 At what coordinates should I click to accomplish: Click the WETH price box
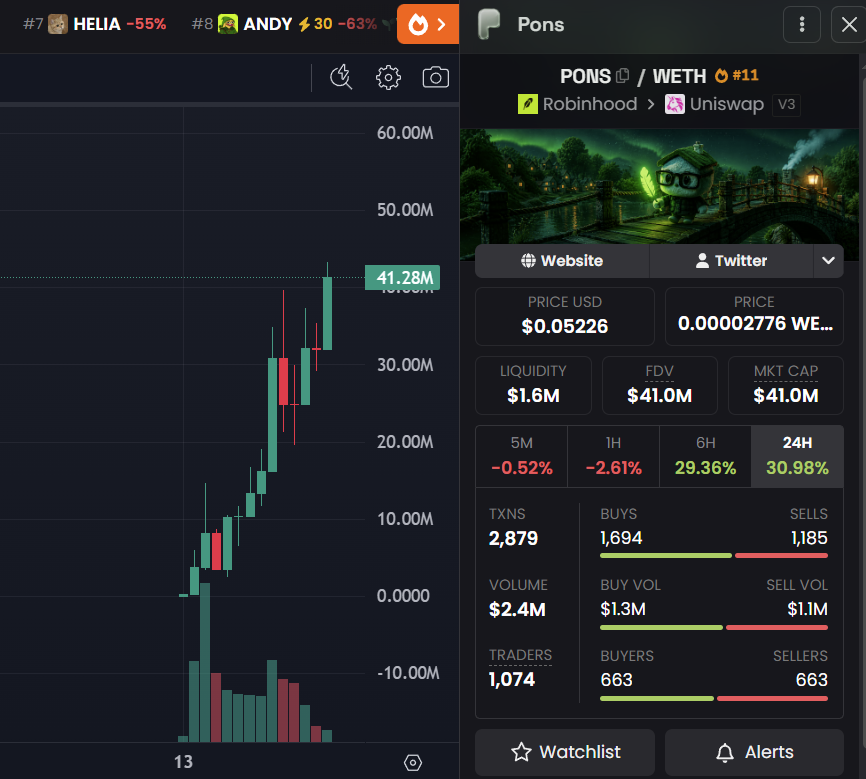click(754, 316)
